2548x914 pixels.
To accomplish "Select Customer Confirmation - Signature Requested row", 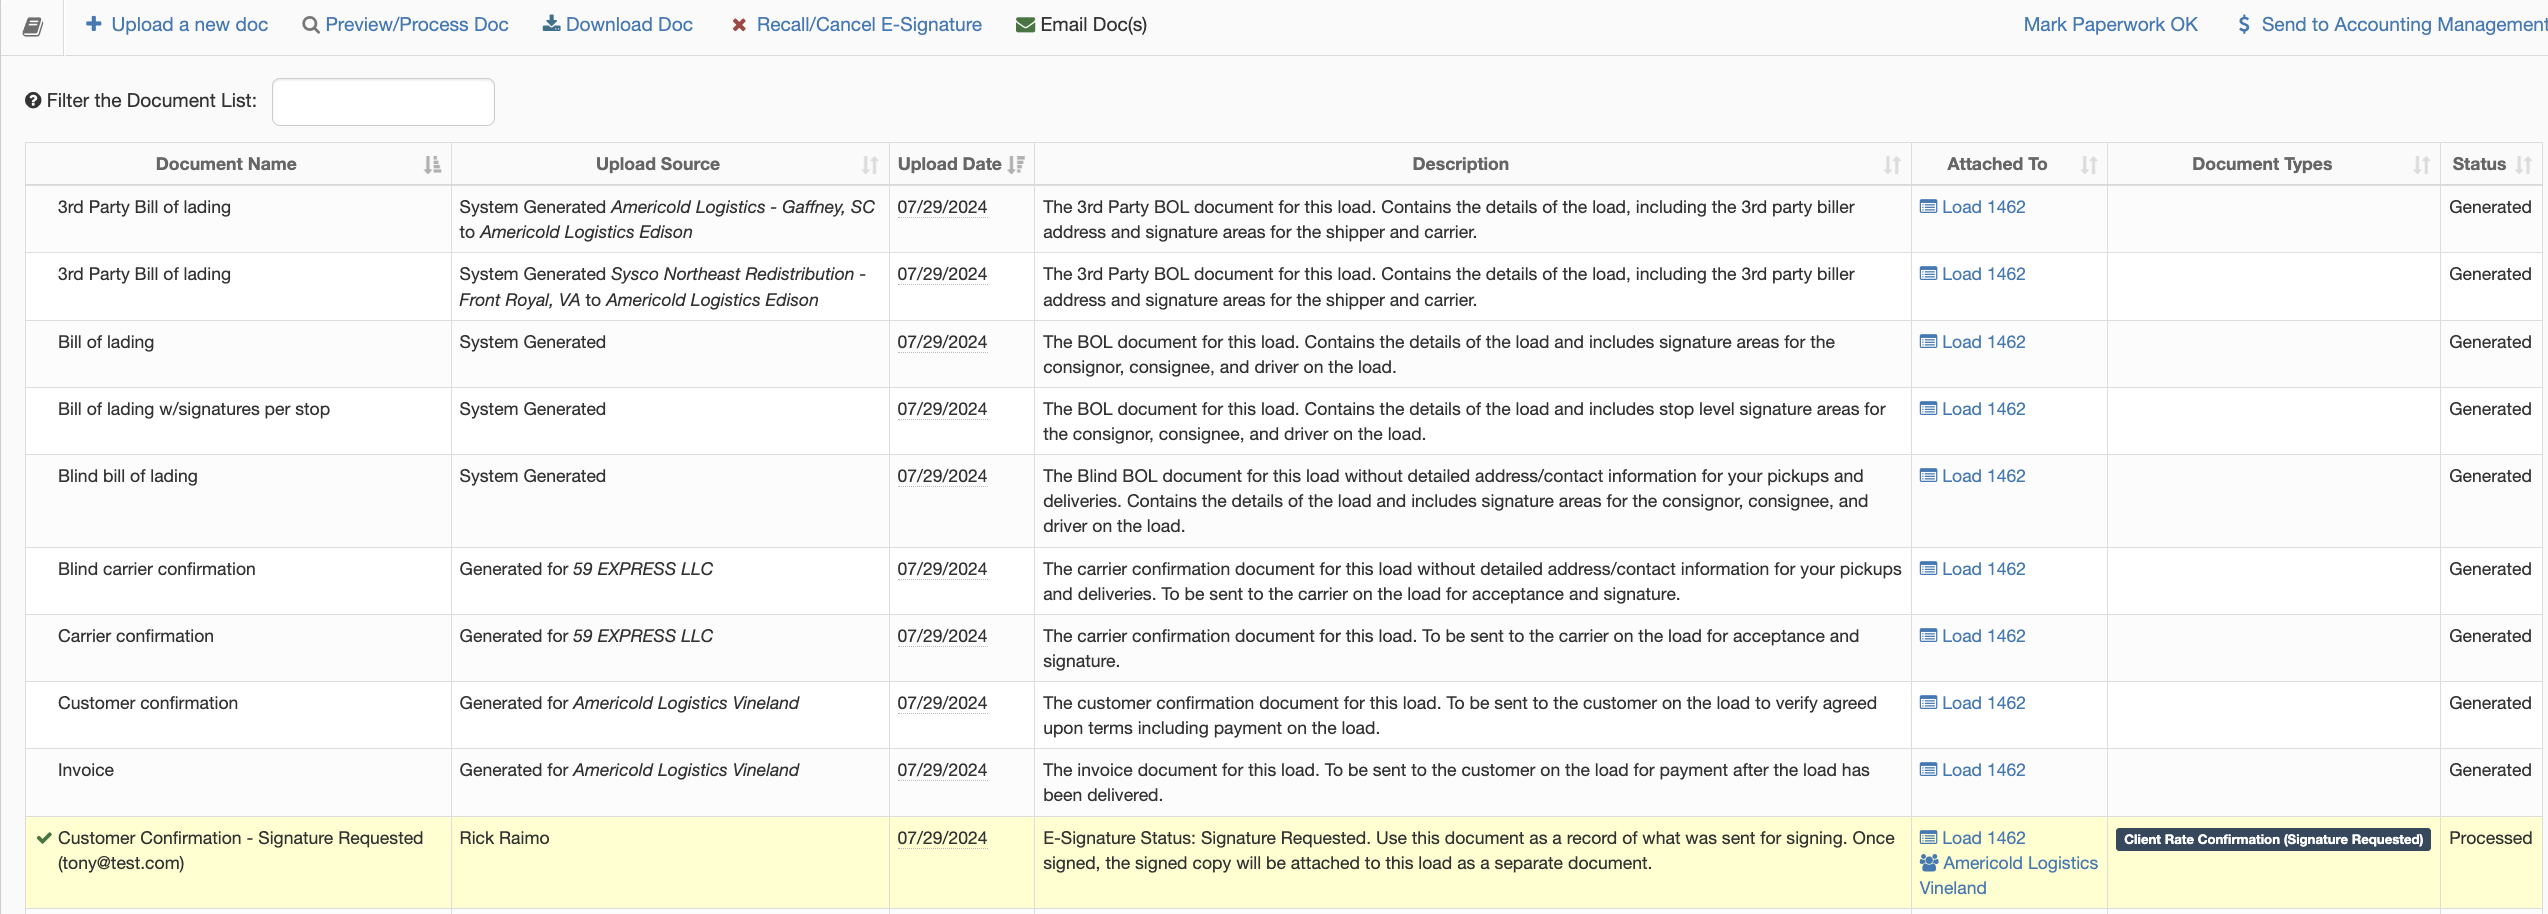I will click(1283, 863).
